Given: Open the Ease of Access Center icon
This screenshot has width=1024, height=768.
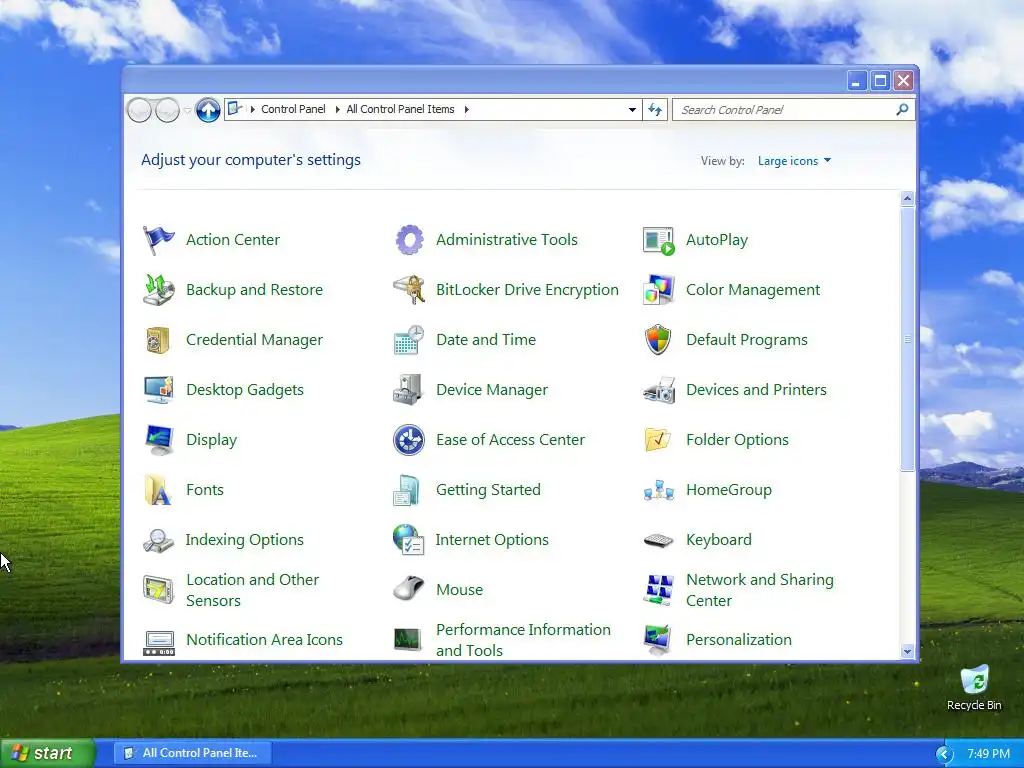Looking at the screenshot, I should 409,440.
